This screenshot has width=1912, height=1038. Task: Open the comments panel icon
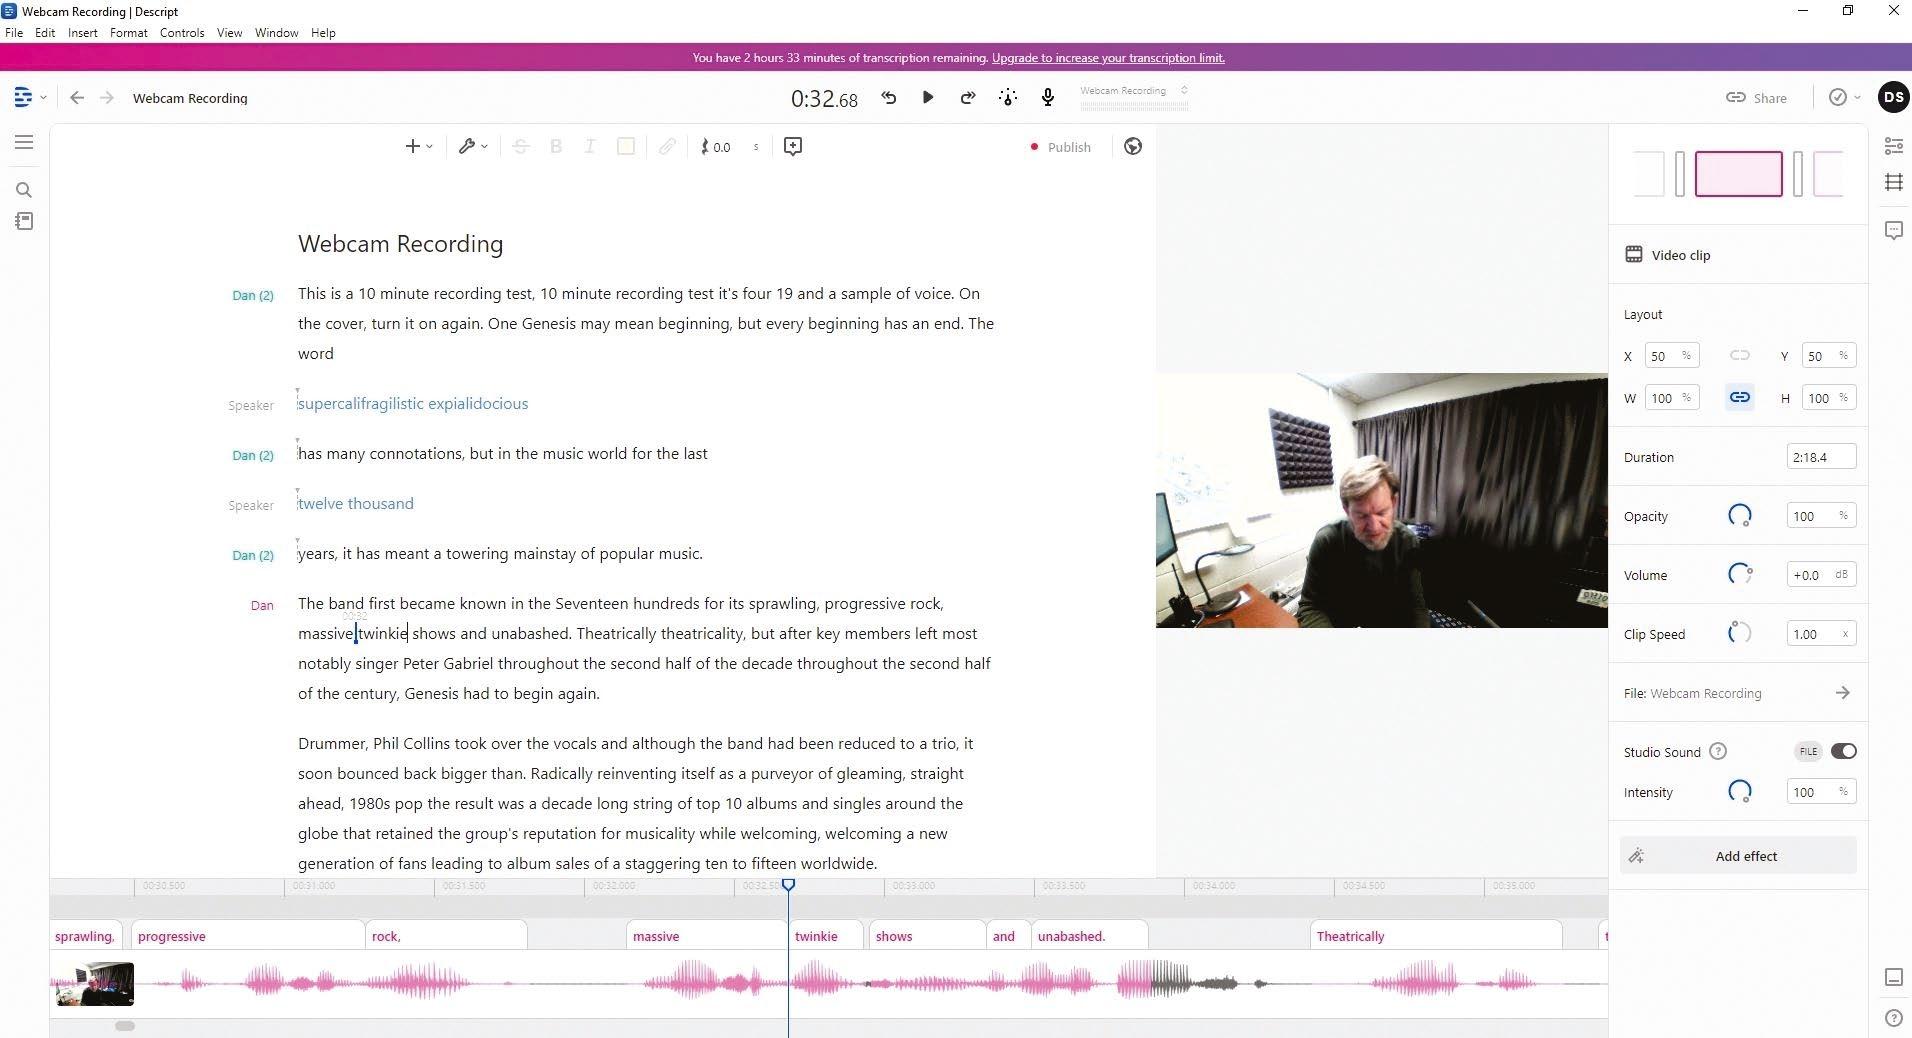[x=1894, y=231]
